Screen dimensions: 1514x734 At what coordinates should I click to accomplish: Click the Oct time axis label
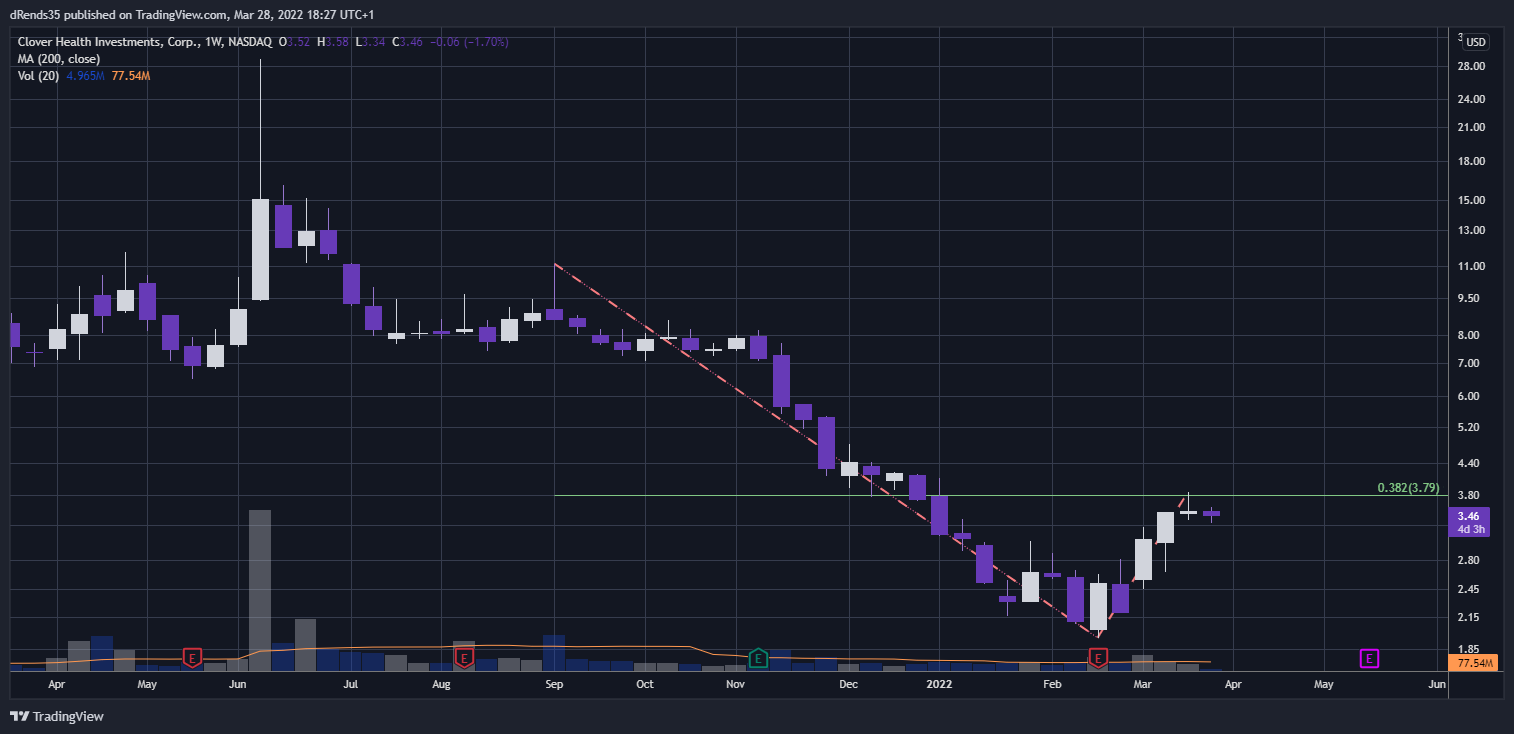click(x=645, y=685)
